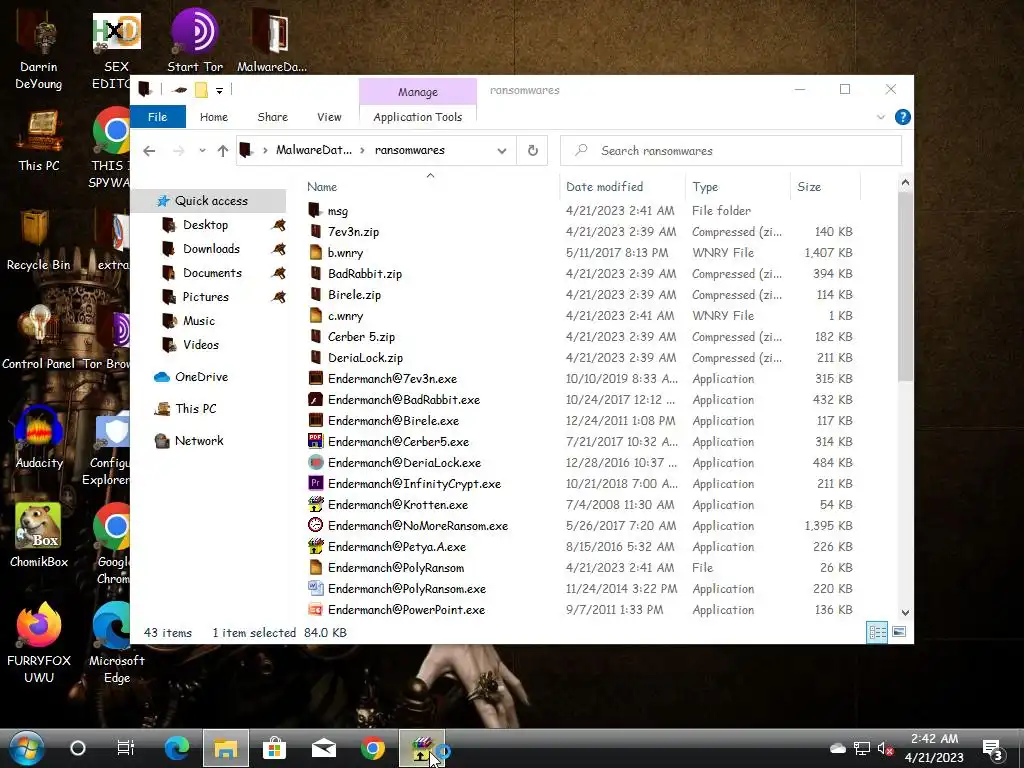
Task: Select Network in navigation pane
Action: [x=199, y=441]
